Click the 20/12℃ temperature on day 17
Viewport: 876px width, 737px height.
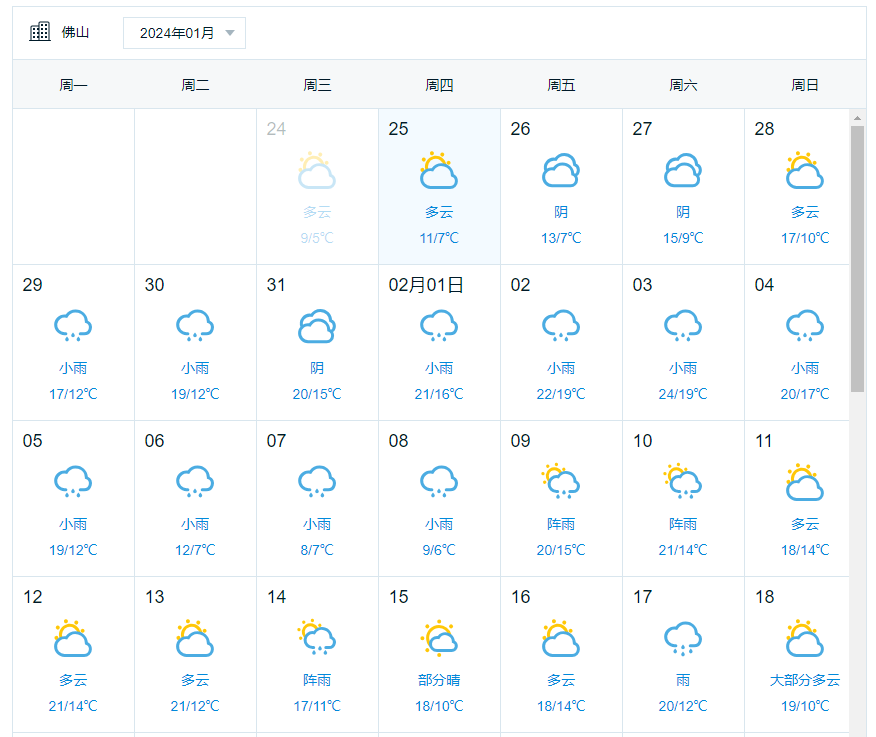point(683,706)
